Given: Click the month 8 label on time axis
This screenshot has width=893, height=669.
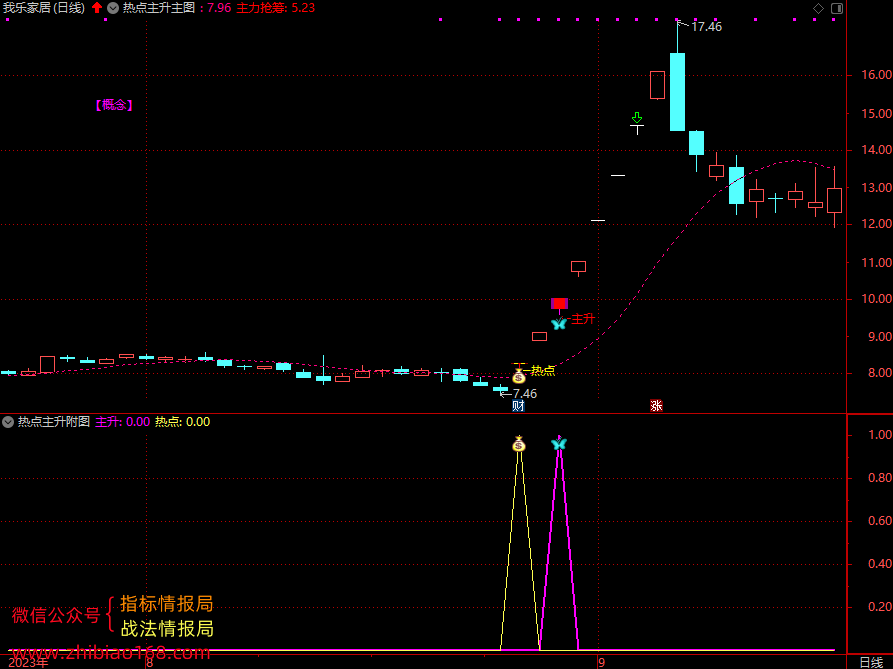Looking at the screenshot, I should (149, 663).
